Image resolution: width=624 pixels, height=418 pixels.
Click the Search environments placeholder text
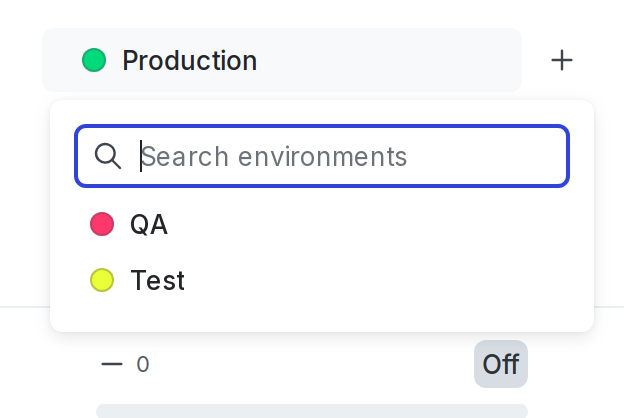tap(274, 156)
